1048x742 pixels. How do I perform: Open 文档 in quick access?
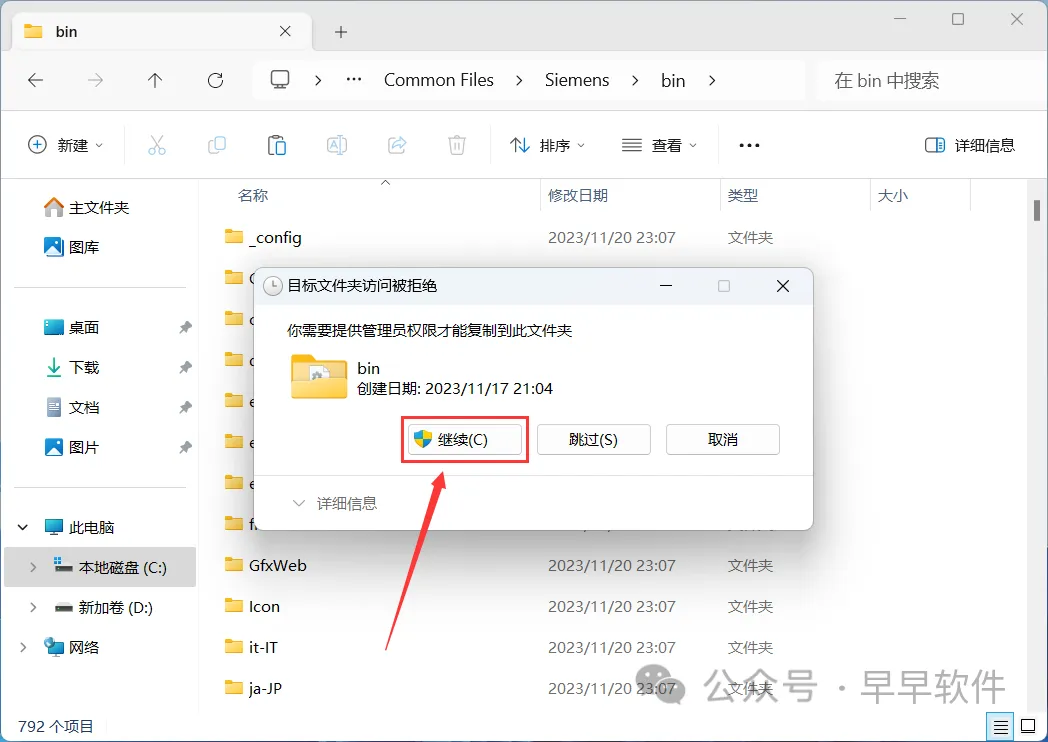(84, 407)
